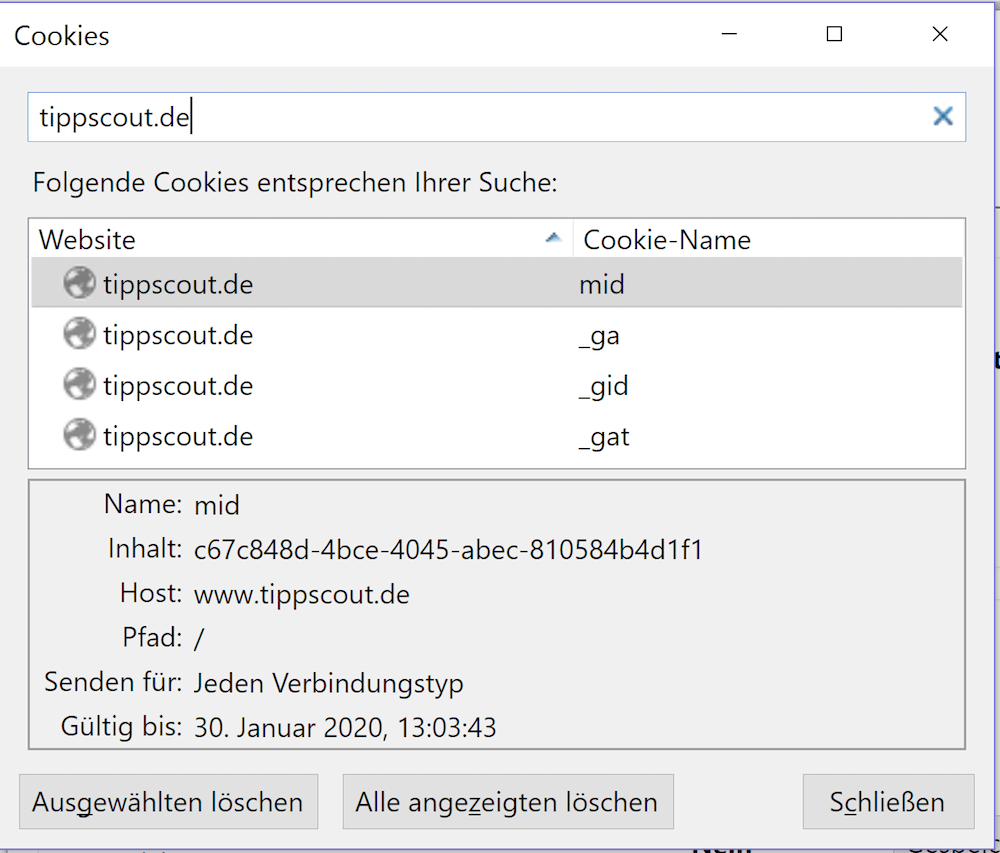Maximize the Cookies window

(834, 34)
